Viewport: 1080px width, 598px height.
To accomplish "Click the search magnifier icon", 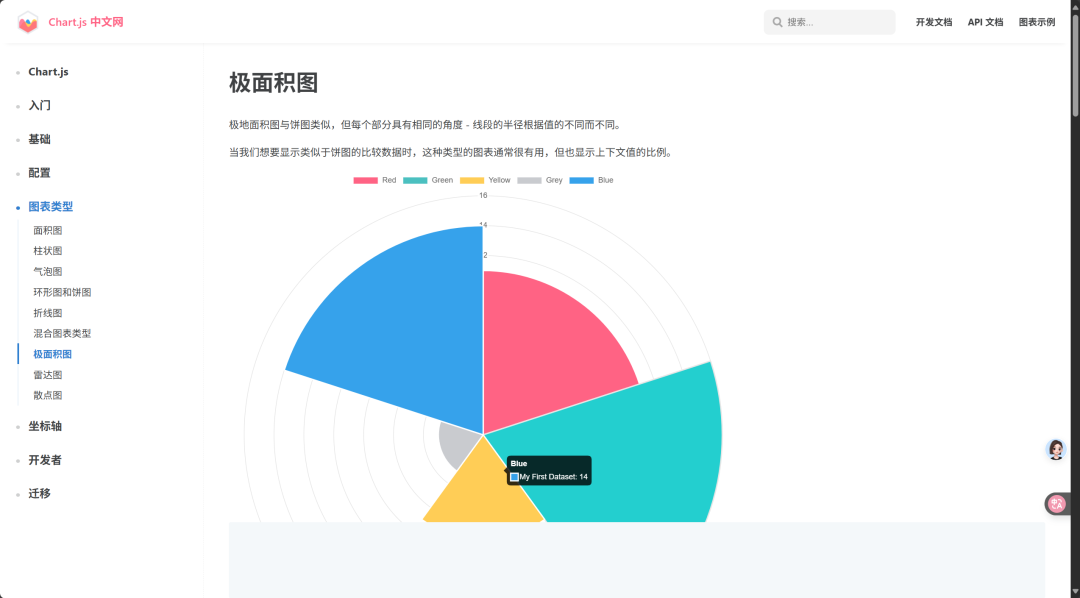I will (778, 22).
